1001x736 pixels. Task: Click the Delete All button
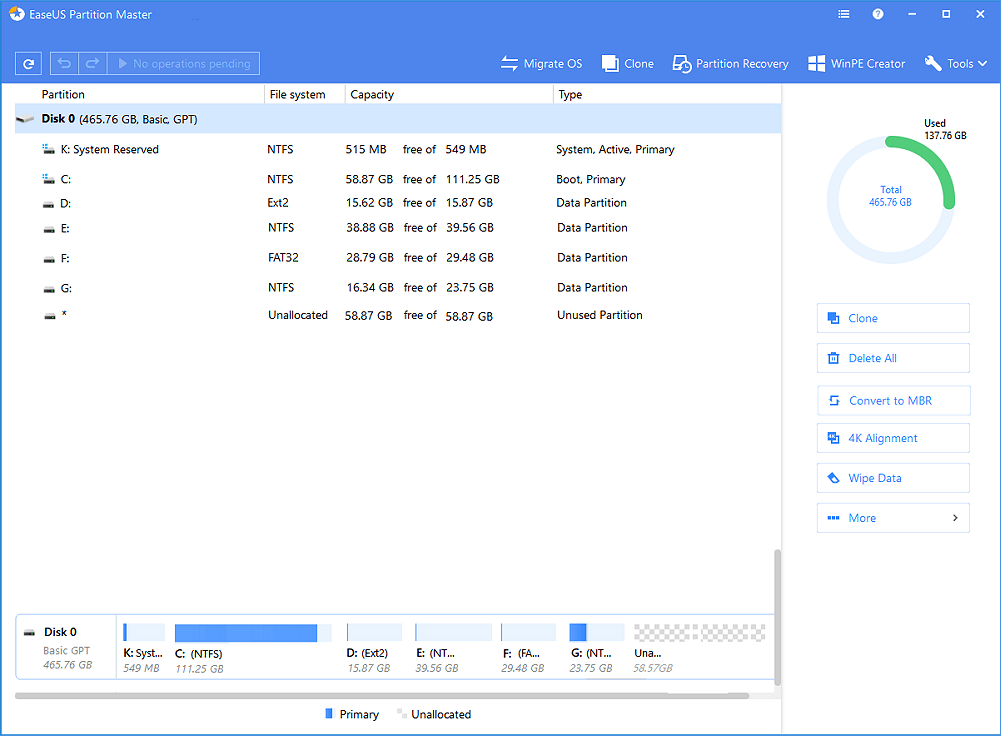(892, 357)
